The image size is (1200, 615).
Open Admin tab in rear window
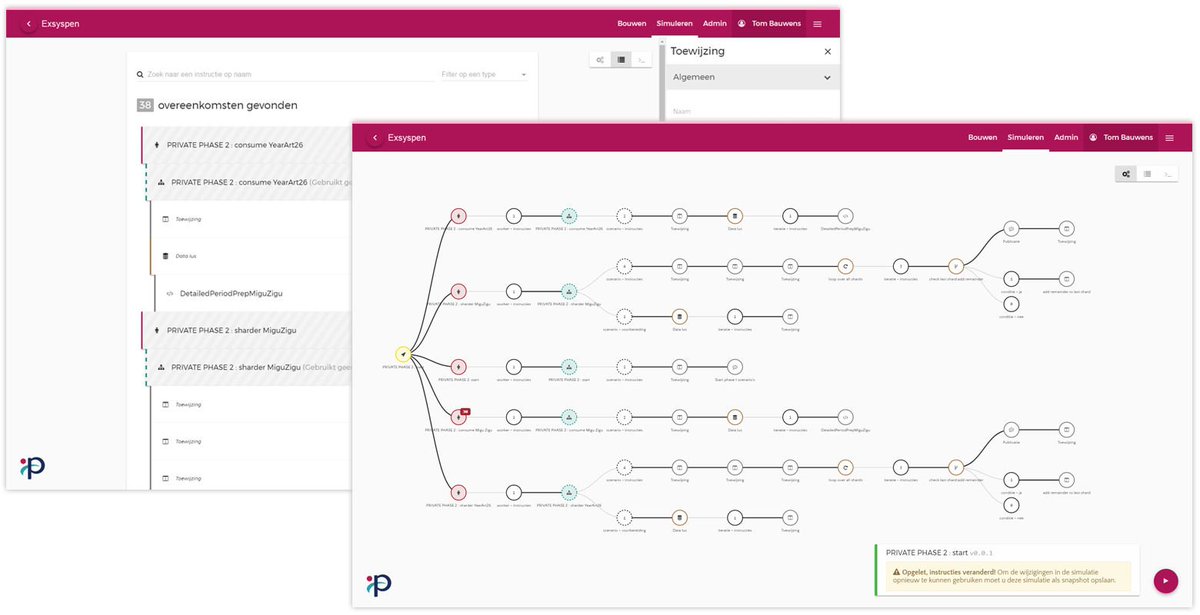pyautogui.click(x=715, y=23)
